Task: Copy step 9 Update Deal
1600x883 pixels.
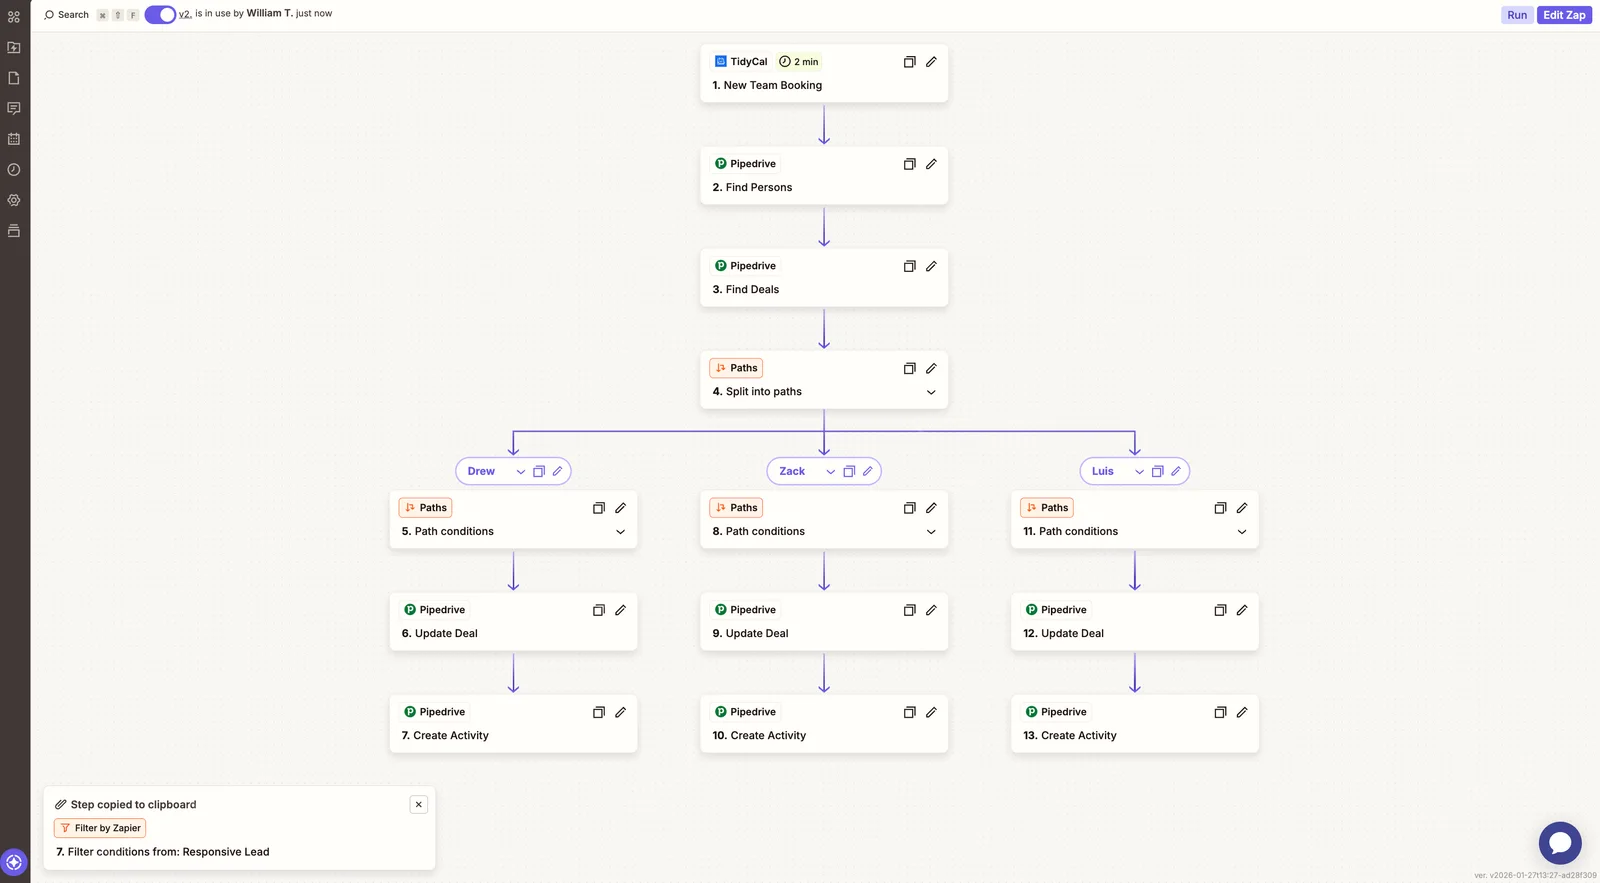Action: tap(910, 610)
